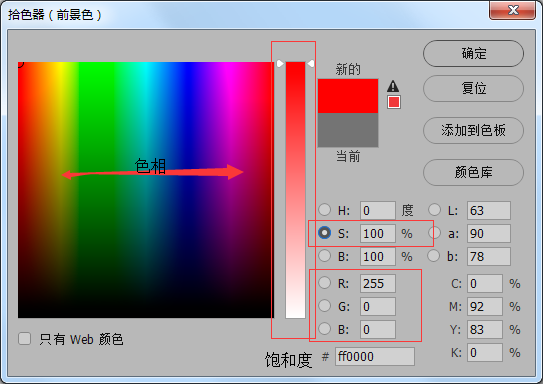Close the color picker dialog
Viewport: 543px width, 384px height.
[513, 10]
